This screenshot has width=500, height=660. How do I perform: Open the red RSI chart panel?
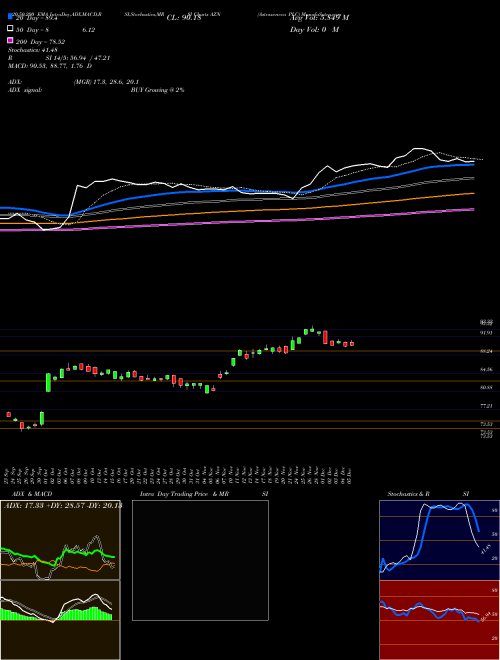click(x=439, y=620)
